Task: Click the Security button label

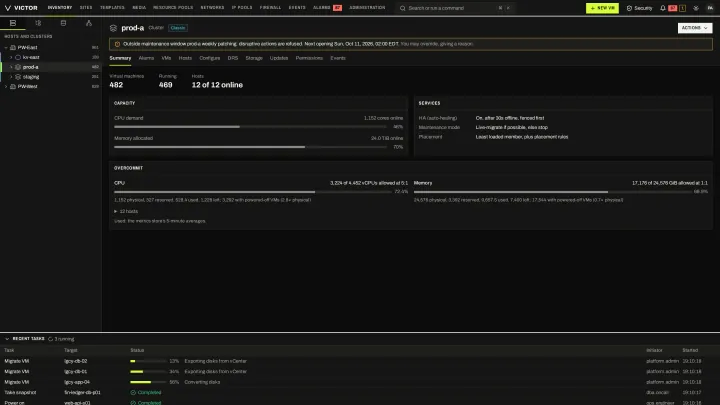Action: 643,8
